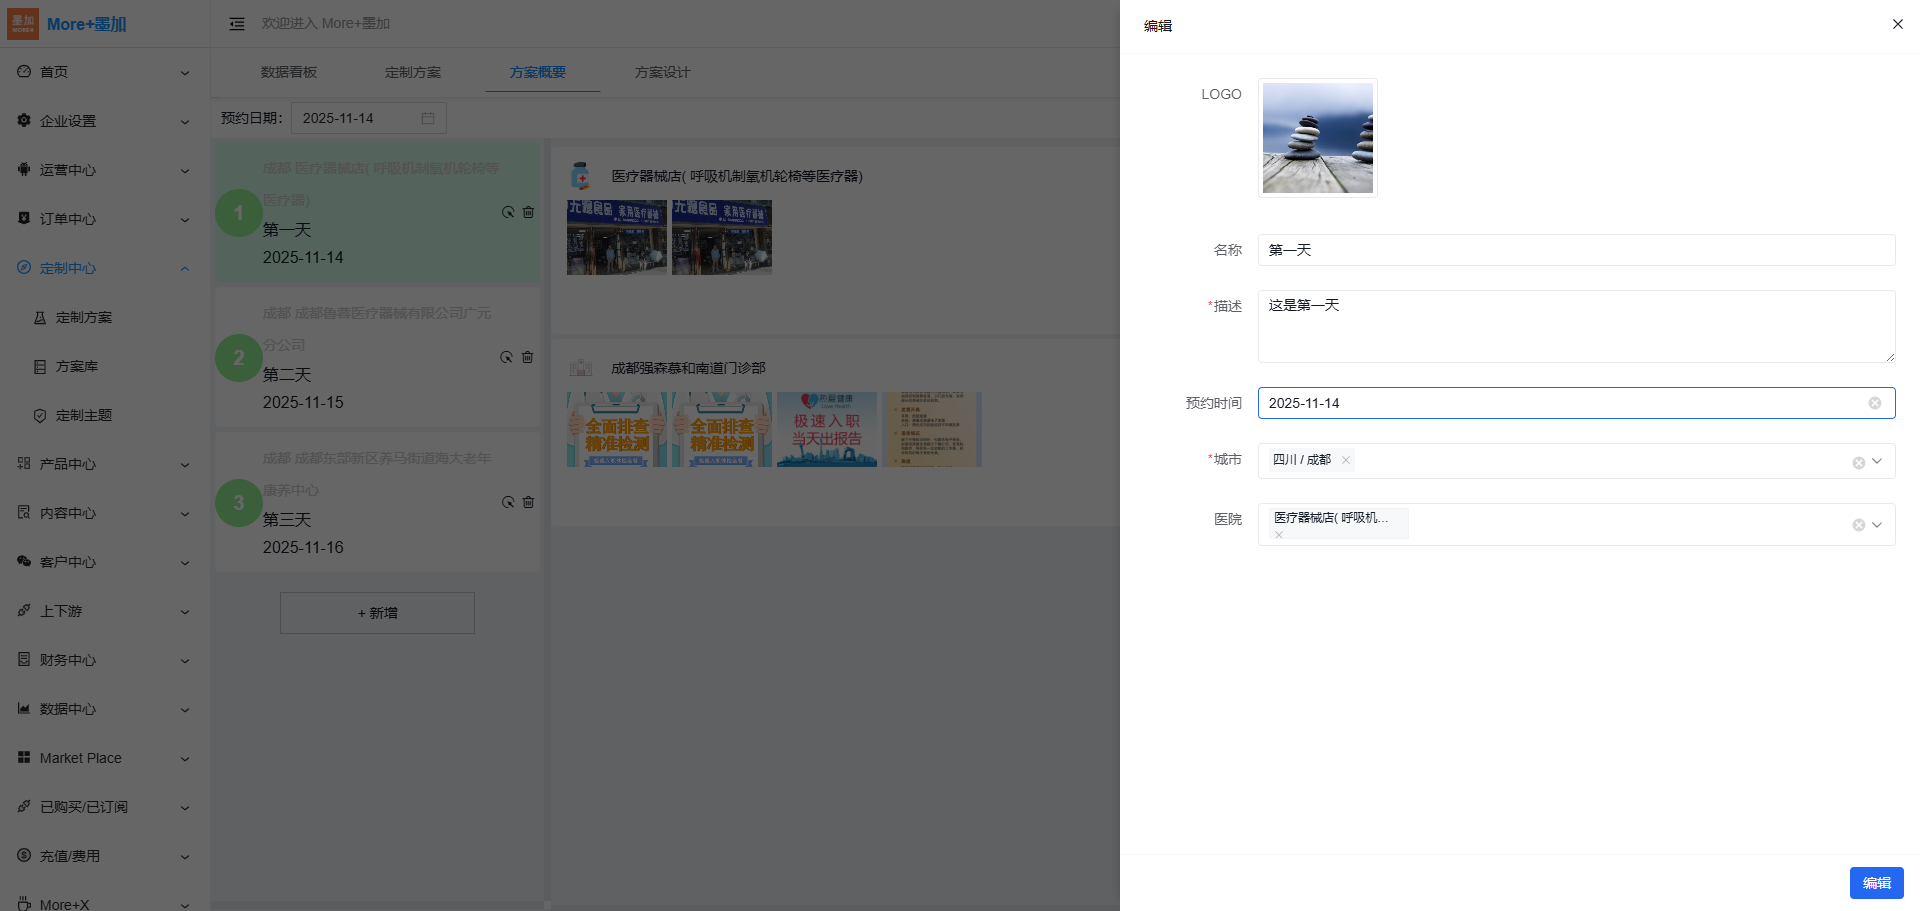Screen dimensions: 1920x911
Task: Delete the 第三天 plan item
Action: [x=528, y=502]
